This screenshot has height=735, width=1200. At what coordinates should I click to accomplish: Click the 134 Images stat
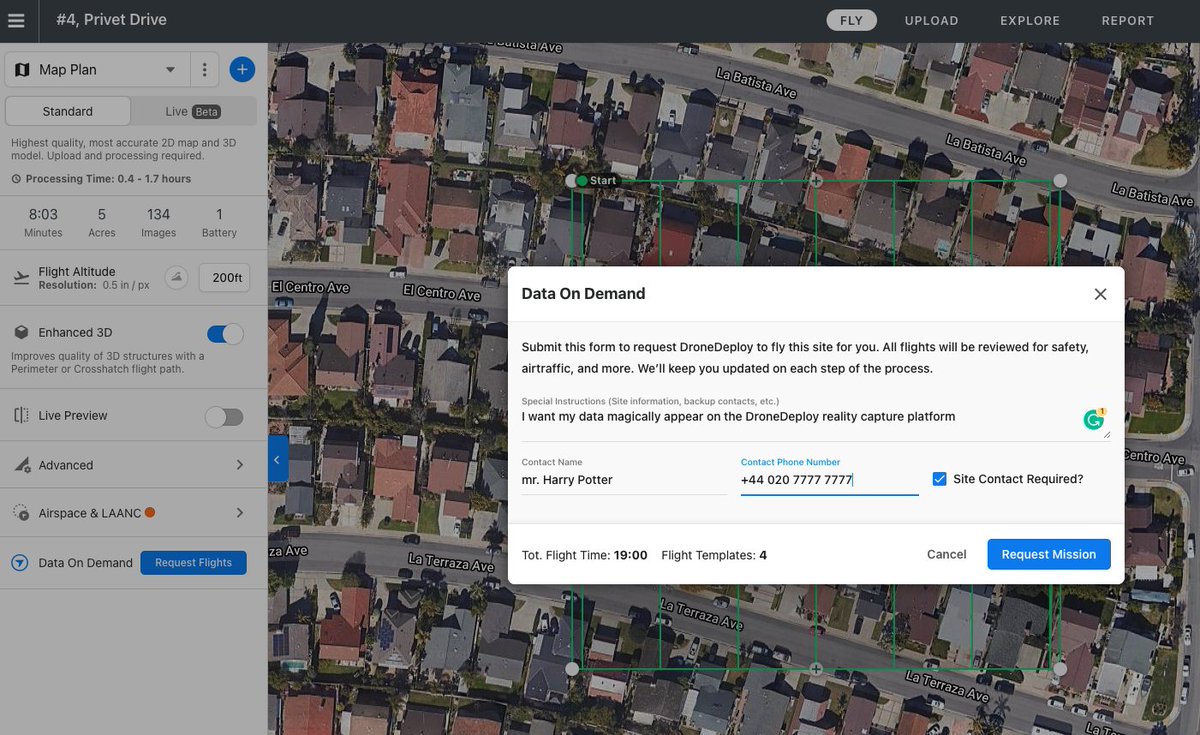(x=158, y=223)
